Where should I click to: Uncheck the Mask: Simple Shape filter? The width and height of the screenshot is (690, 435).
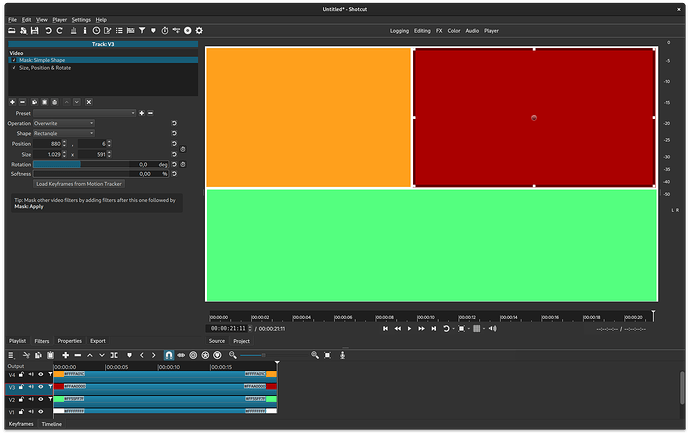[x=13, y=60]
